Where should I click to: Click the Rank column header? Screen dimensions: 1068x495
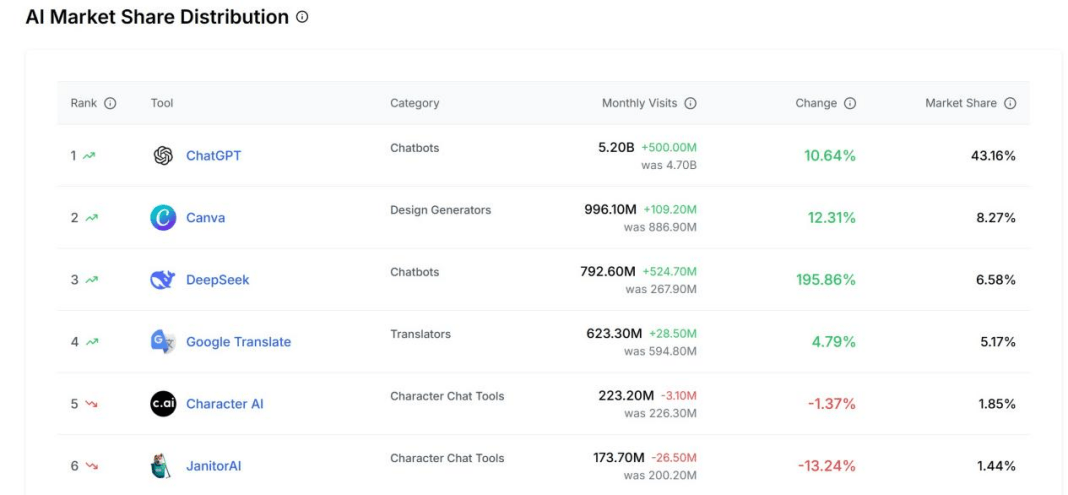[x=84, y=103]
